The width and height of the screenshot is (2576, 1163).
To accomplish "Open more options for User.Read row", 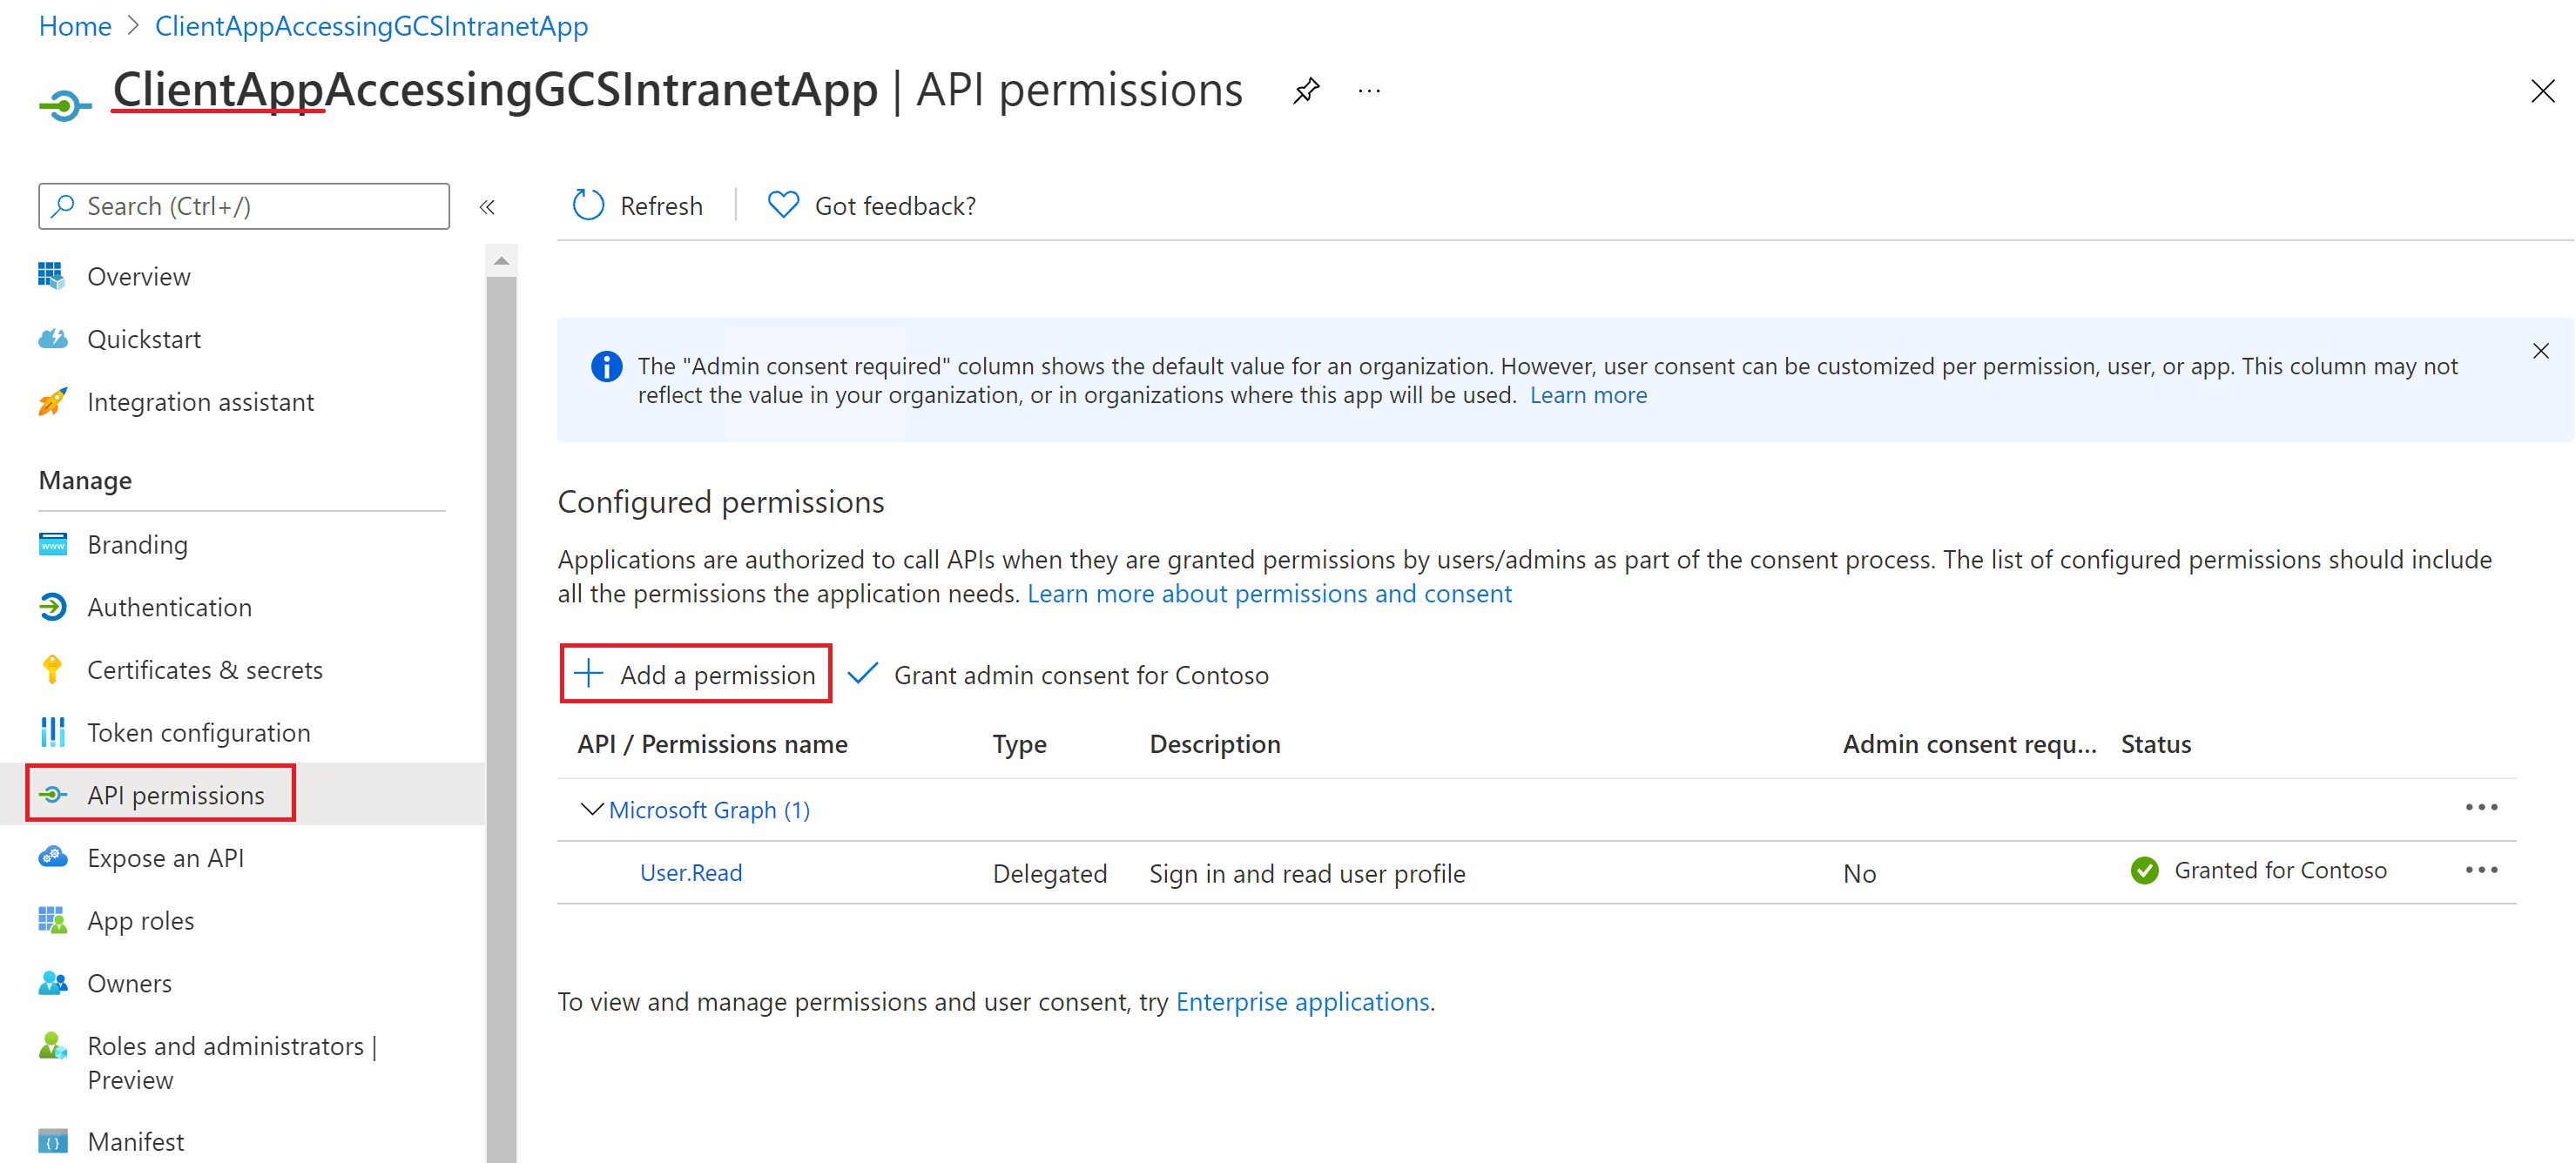I will tap(2480, 870).
